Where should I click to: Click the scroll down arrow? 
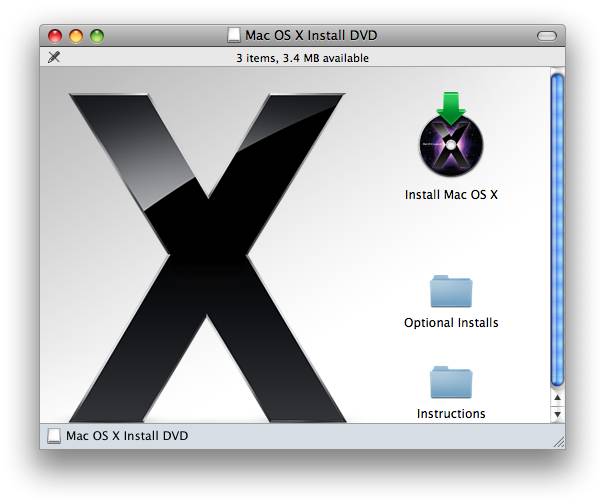coord(557,414)
